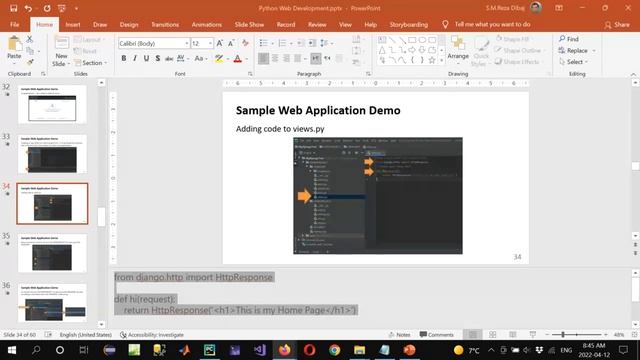640x360 pixels.
Task: Click Tell me what you want to do
Action: [487, 24]
